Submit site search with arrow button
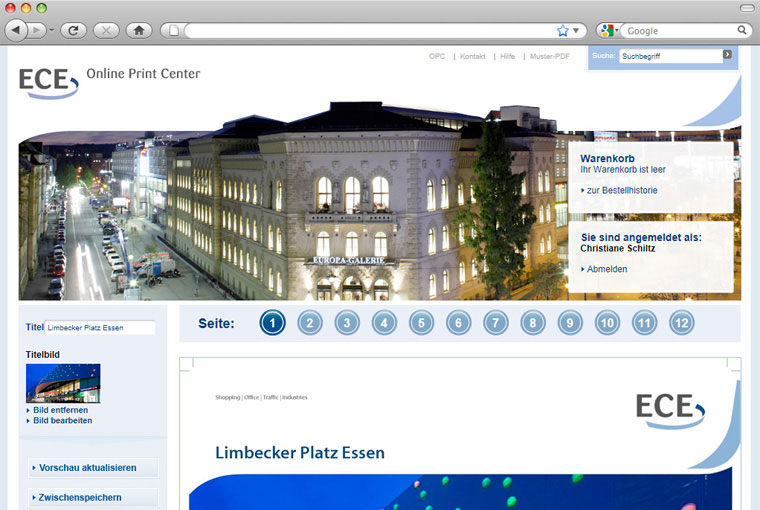 (727, 55)
